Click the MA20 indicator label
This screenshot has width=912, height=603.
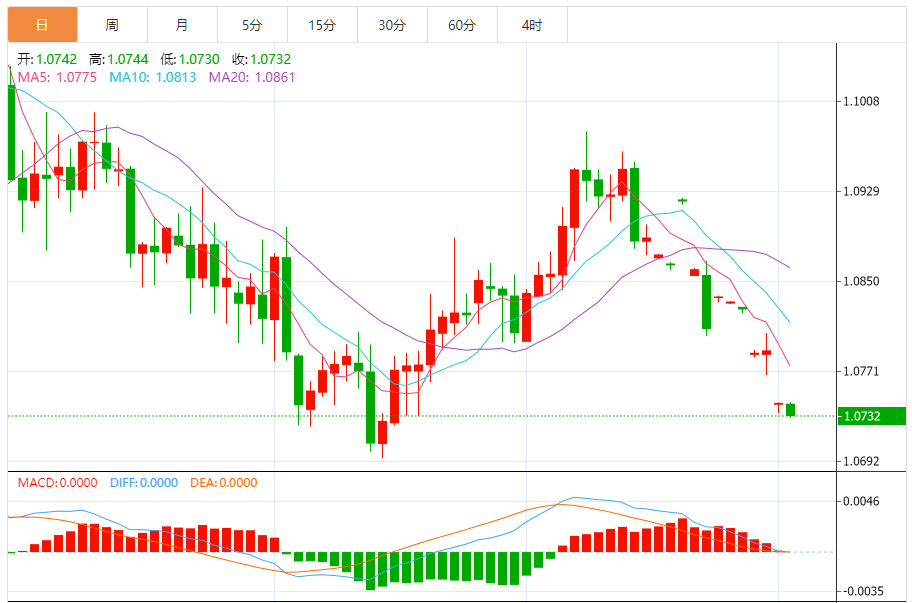tap(252, 77)
